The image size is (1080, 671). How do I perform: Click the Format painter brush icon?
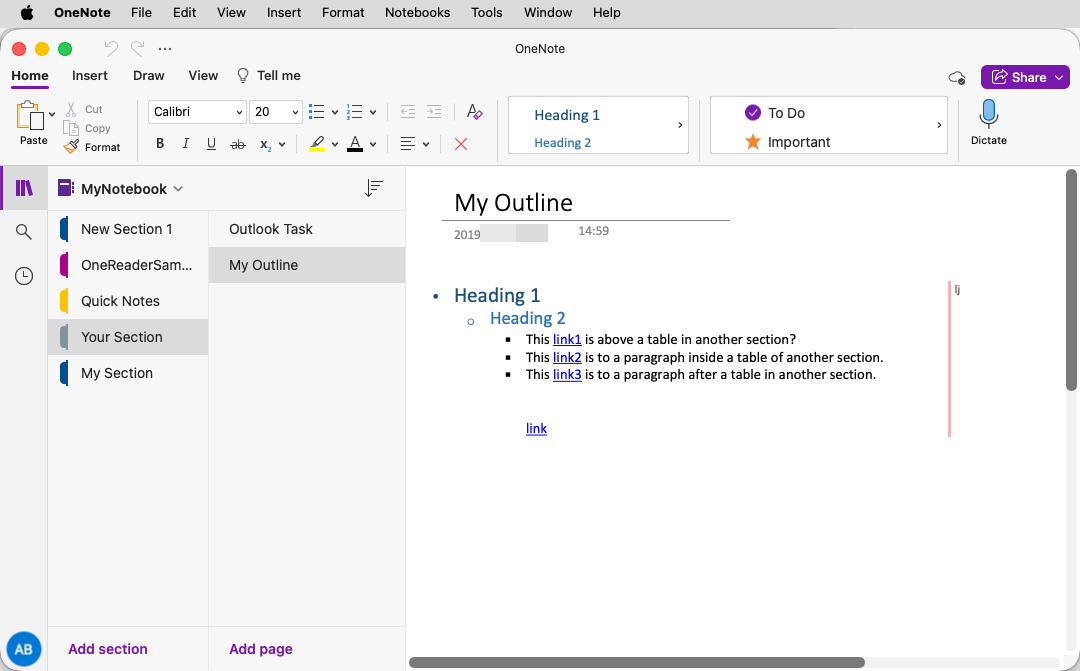click(71, 147)
